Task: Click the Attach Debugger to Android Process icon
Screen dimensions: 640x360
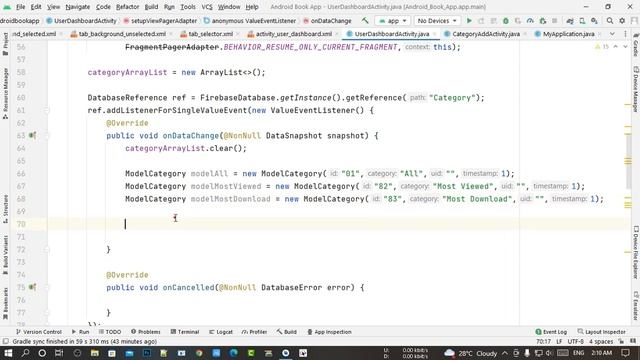Action: 542,20
